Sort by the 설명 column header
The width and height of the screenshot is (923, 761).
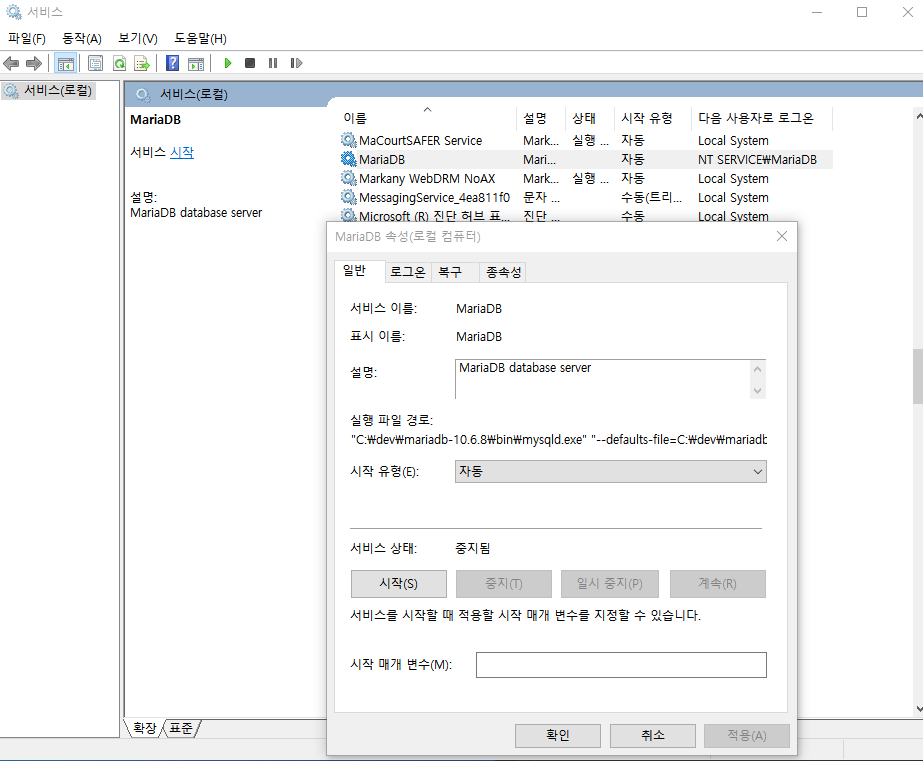coord(540,118)
